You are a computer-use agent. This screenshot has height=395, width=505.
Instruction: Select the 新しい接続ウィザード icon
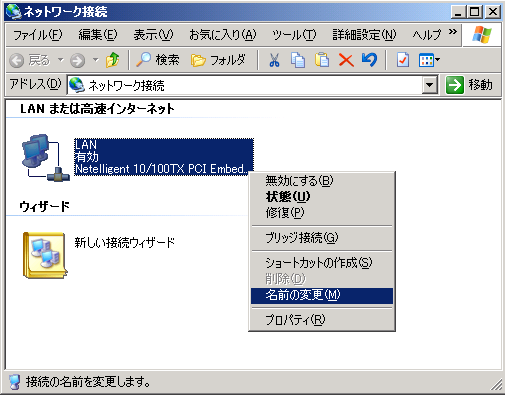click(x=45, y=255)
